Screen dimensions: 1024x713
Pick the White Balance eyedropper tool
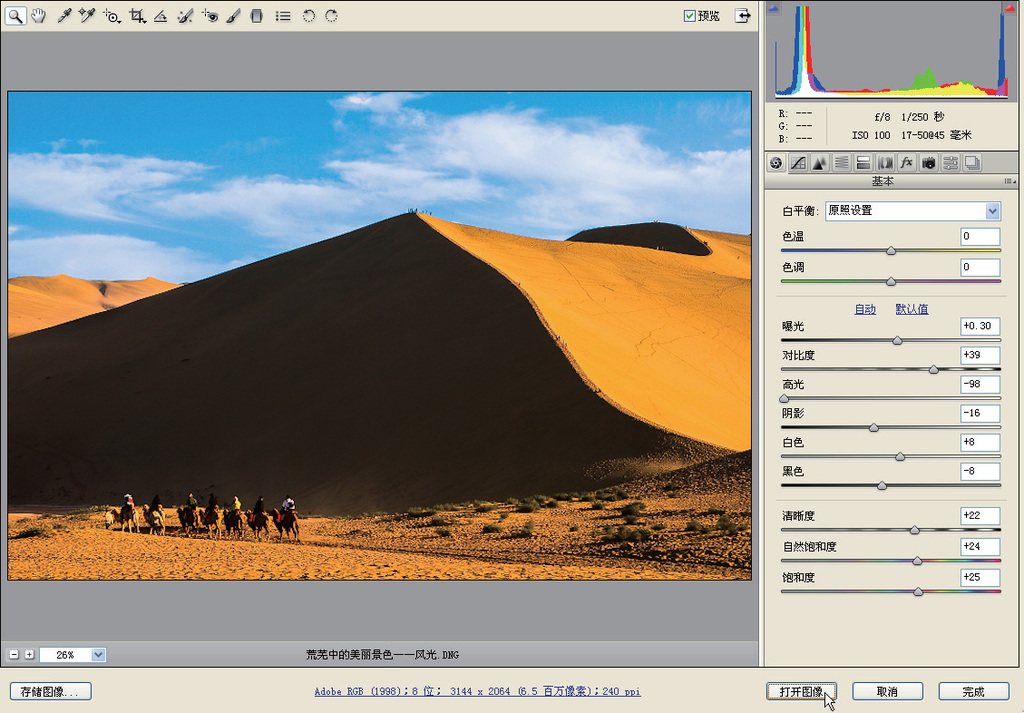pos(64,16)
